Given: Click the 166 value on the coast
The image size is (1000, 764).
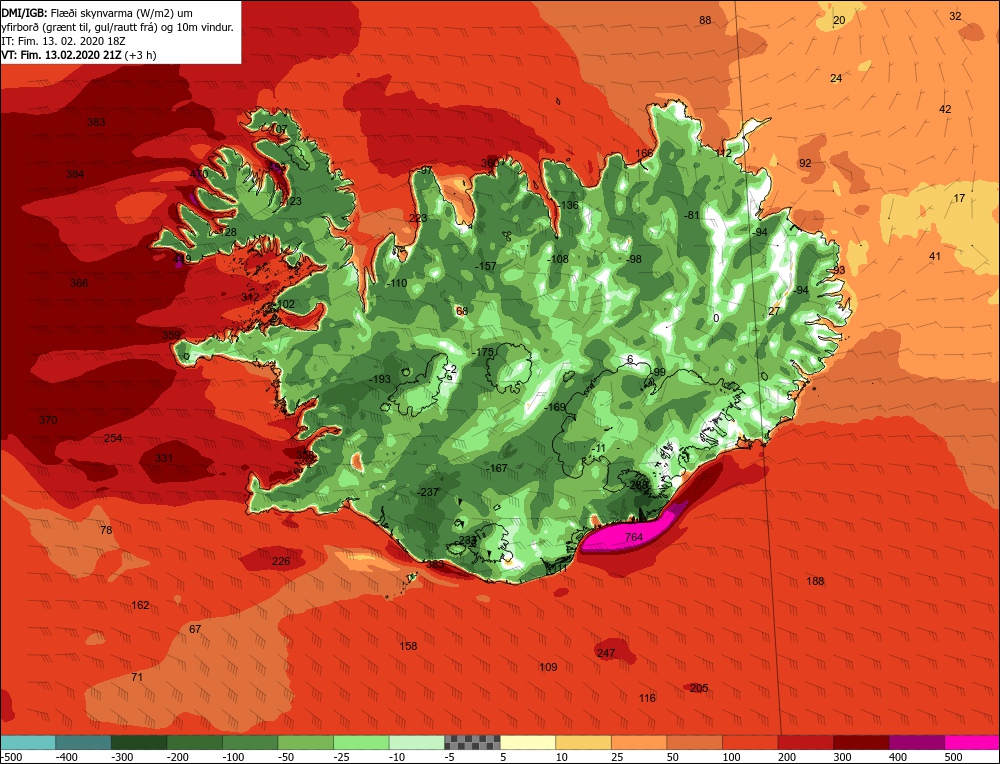Looking at the screenshot, I should [645, 153].
